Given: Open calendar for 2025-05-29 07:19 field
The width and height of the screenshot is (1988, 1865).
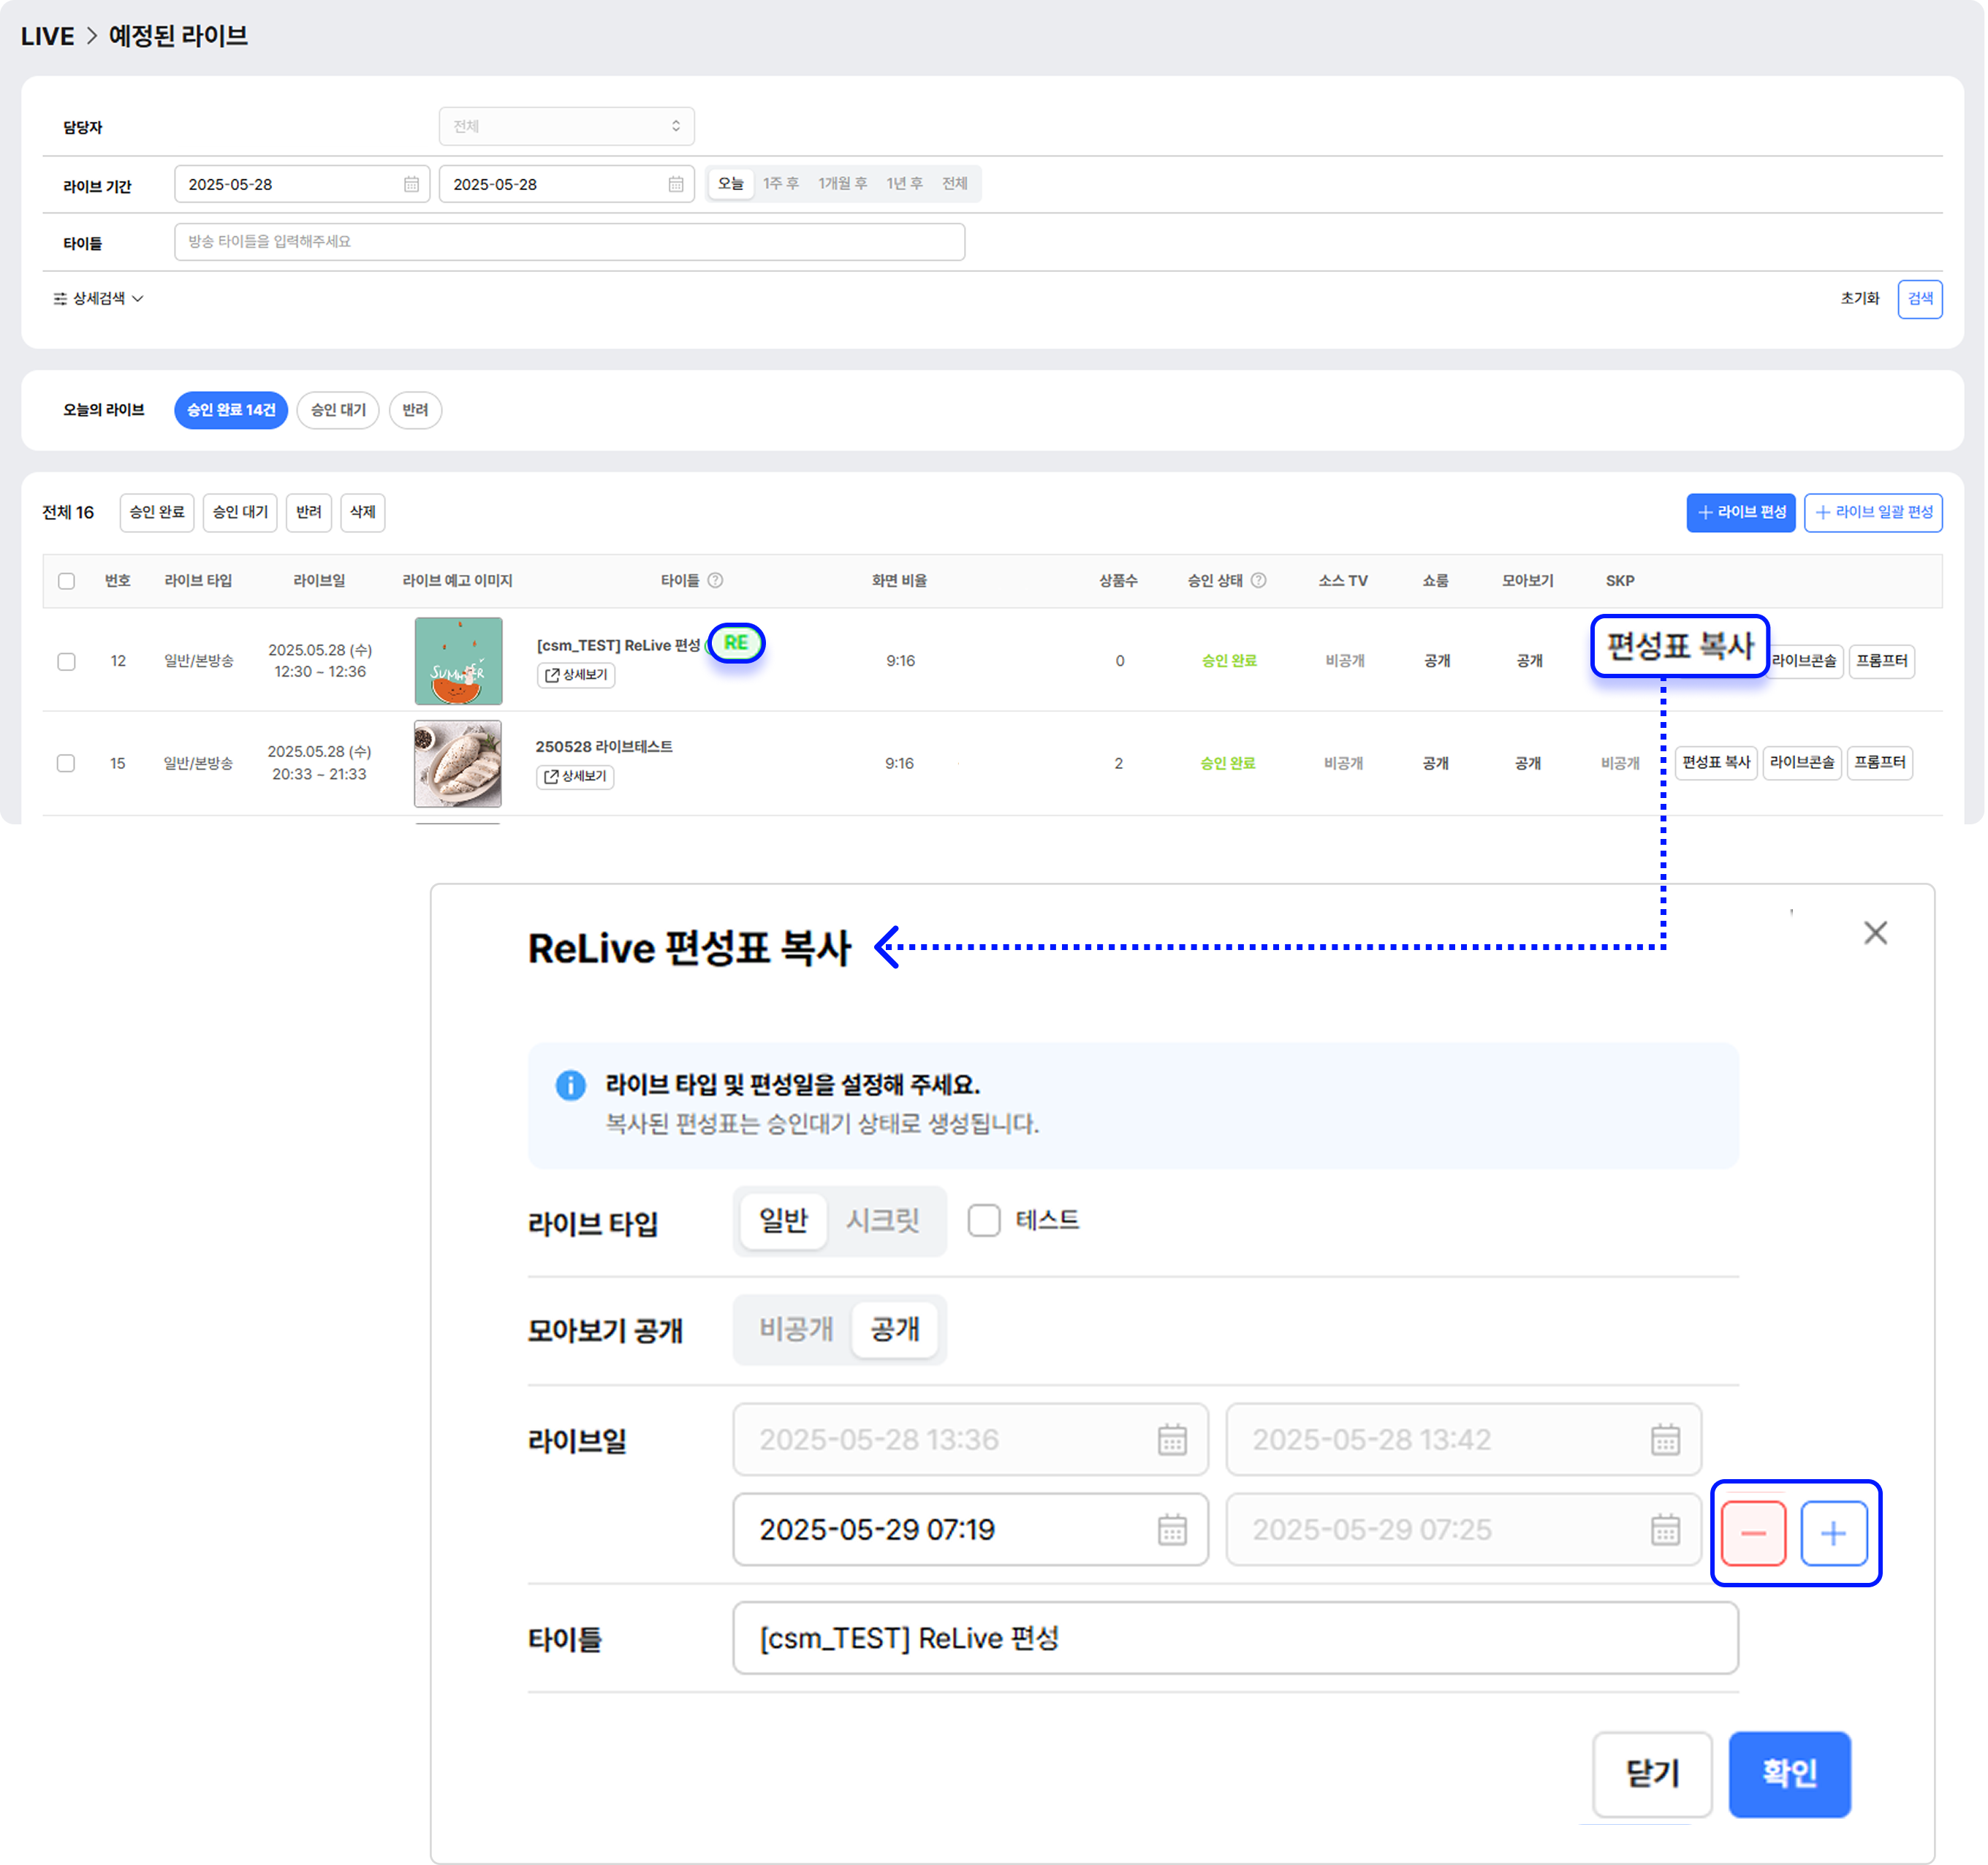Looking at the screenshot, I should coord(1171,1529).
